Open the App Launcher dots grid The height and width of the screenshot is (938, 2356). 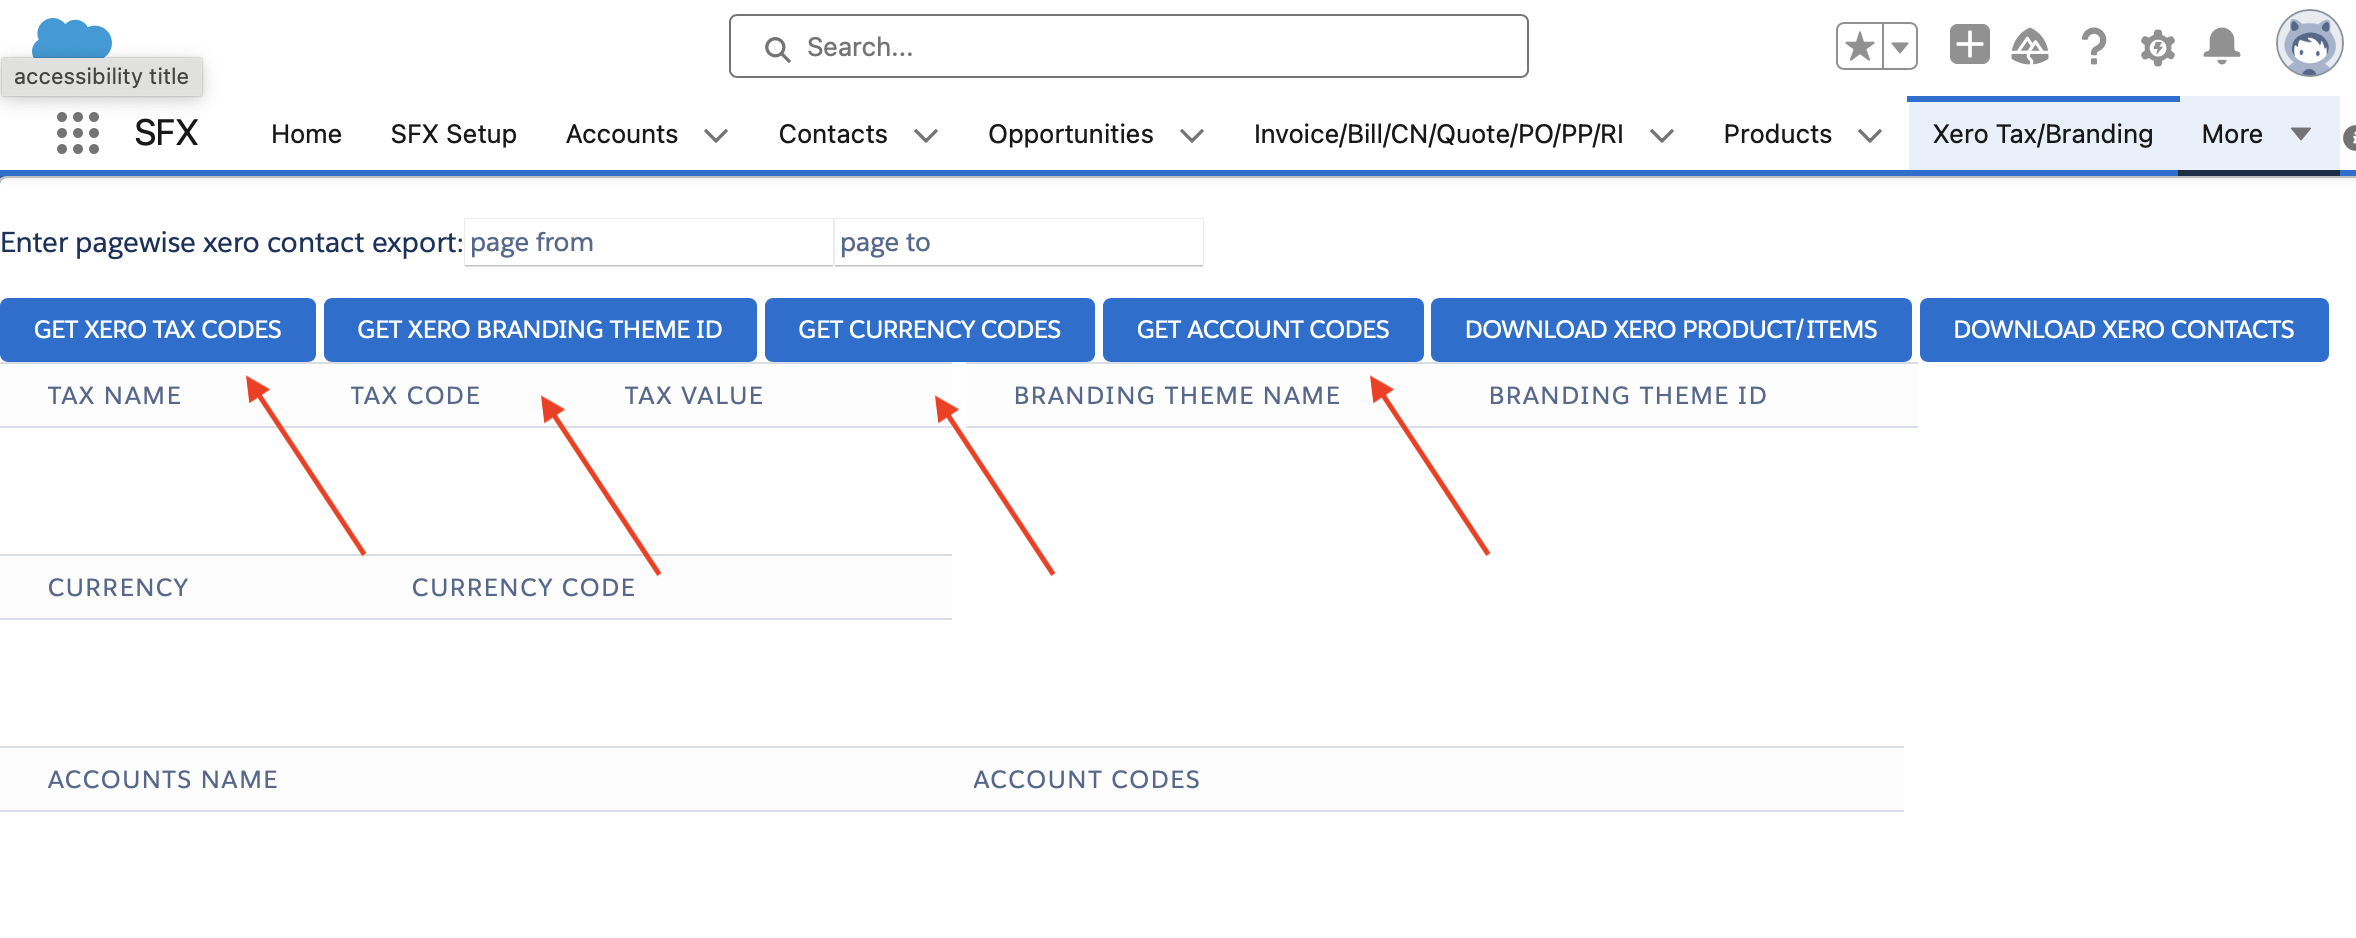[x=78, y=133]
